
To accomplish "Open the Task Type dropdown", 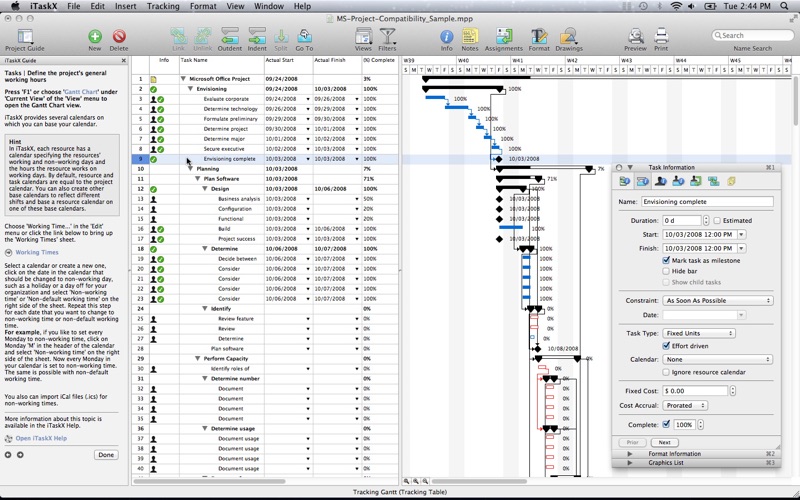I will point(699,333).
